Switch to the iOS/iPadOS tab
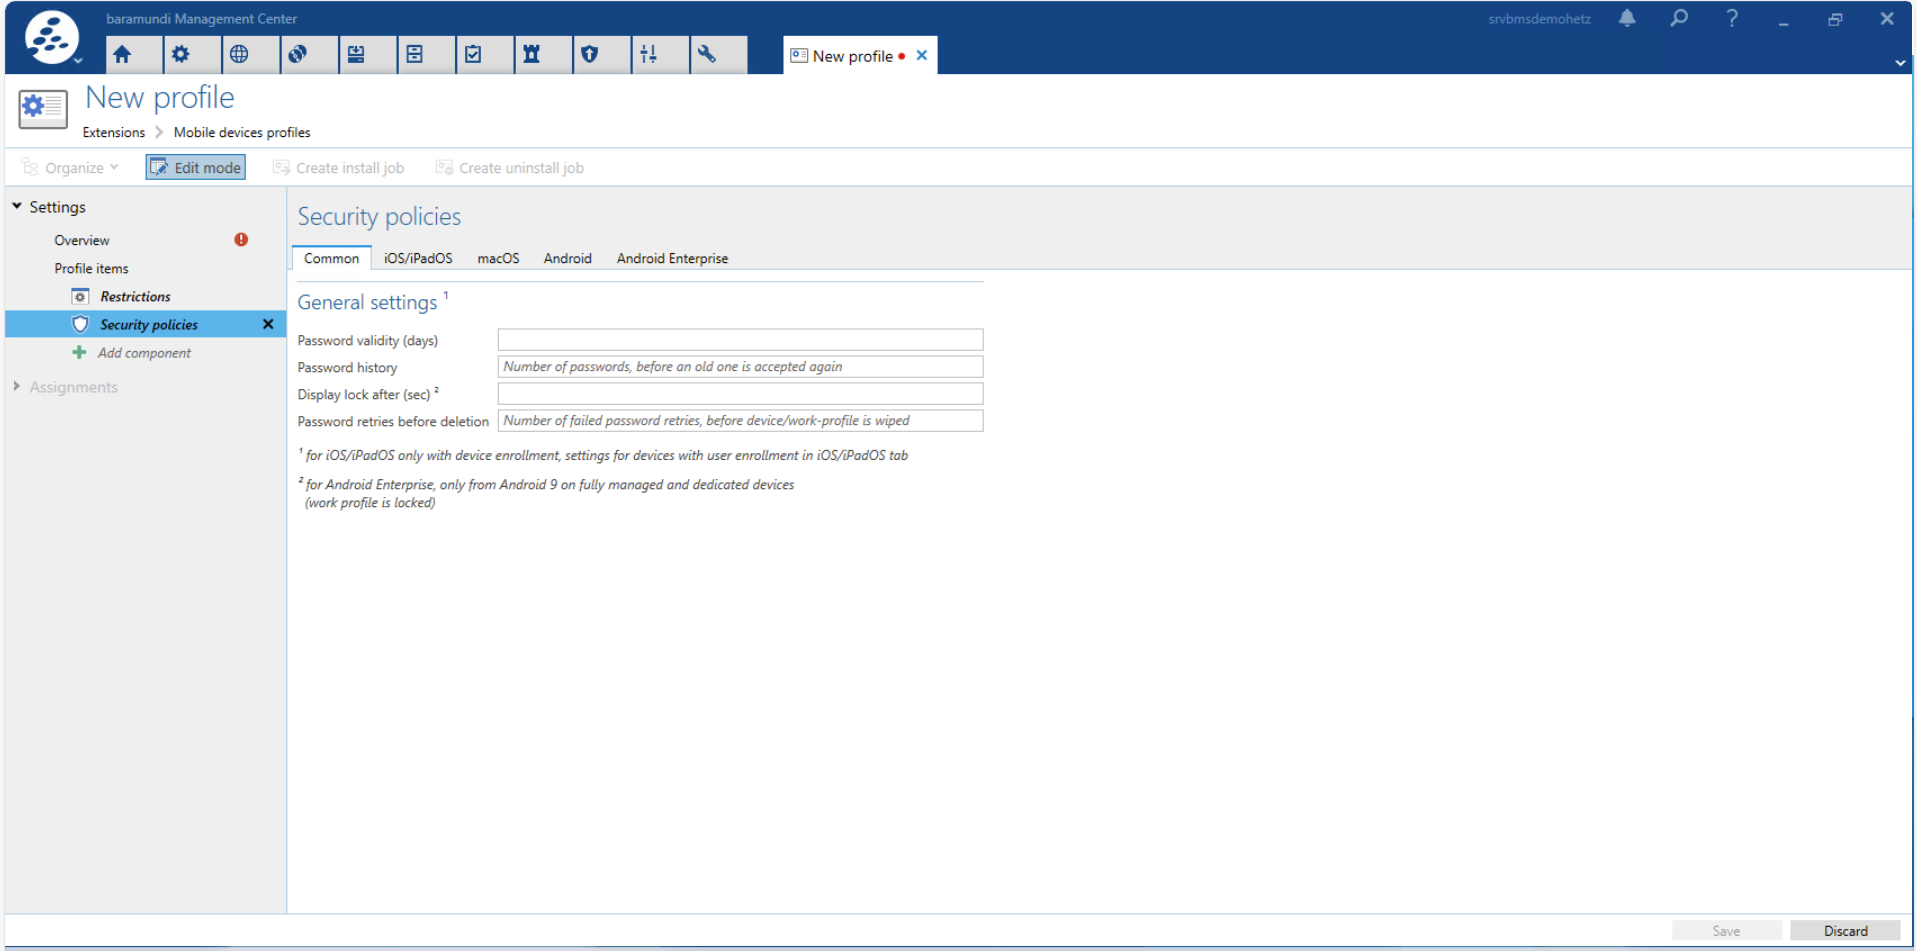This screenshot has width=1917, height=951. click(418, 258)
